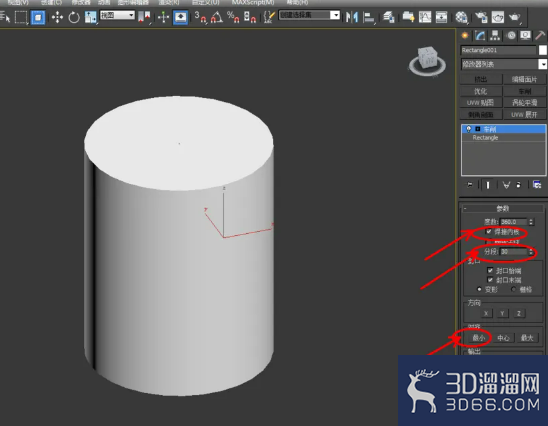548x426 pixels.
Task: Open the Rendered Frame Window teapot icon
Action: pos(497,17)
